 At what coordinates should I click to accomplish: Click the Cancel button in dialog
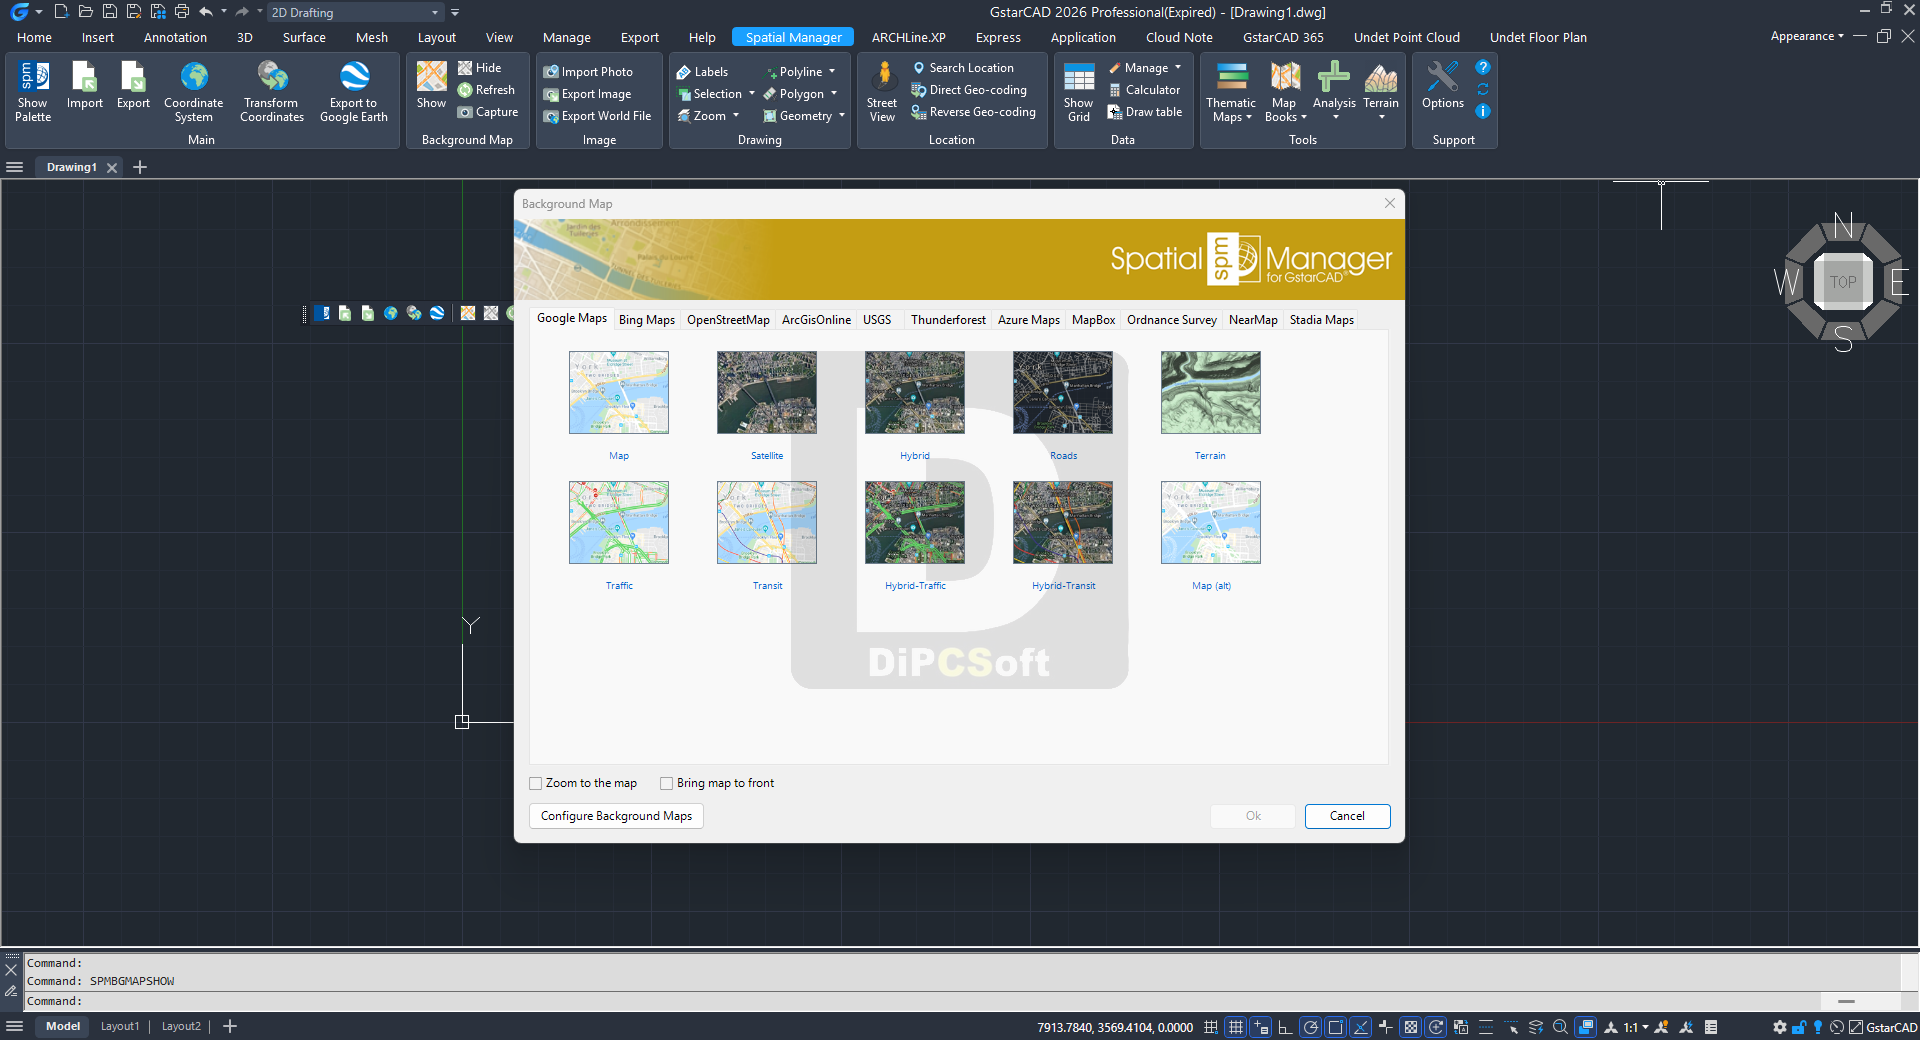[x=1347, y=816]
